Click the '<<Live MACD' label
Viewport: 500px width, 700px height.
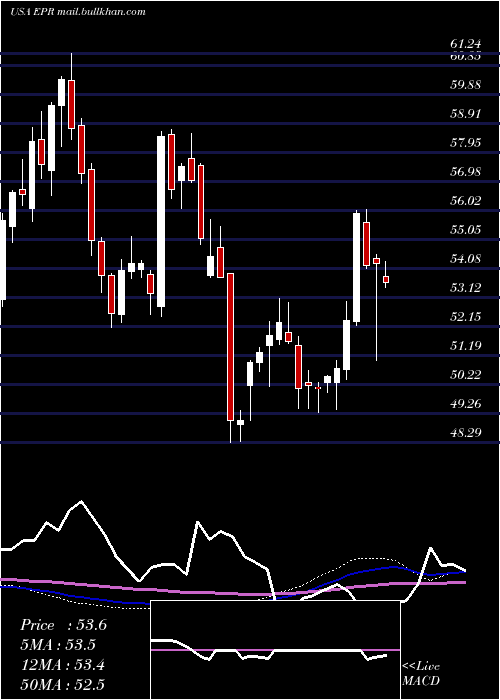421,673
